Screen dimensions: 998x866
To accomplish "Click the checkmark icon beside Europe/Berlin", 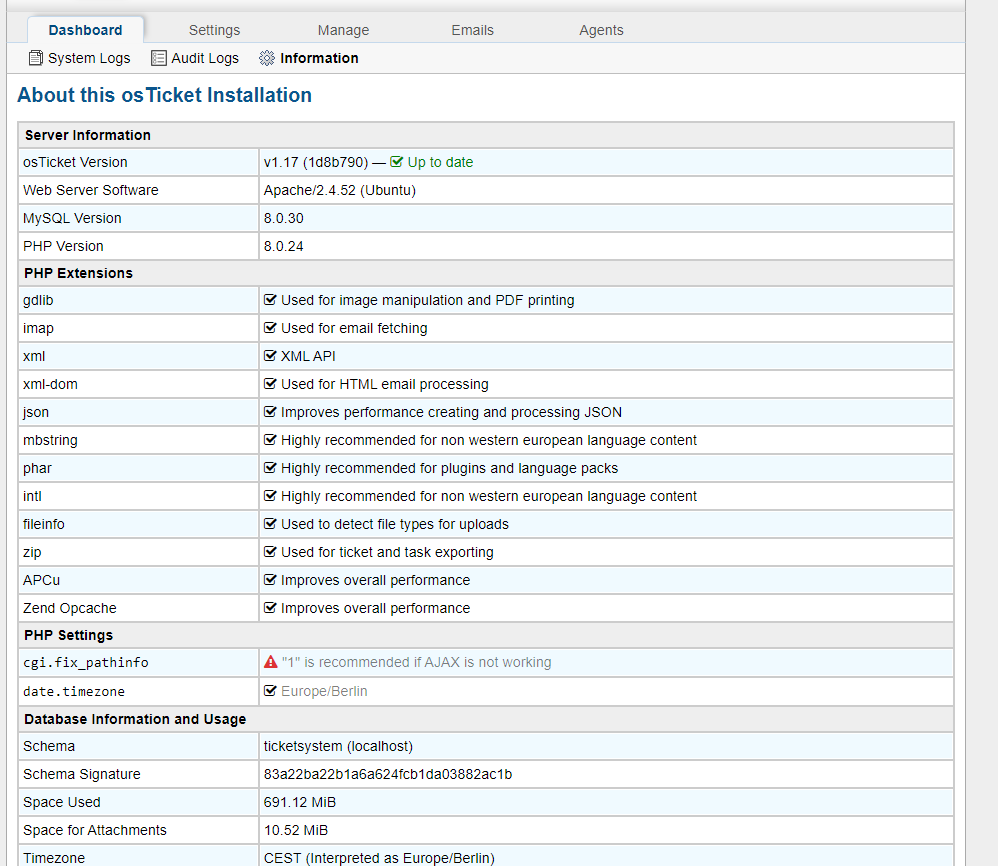I will tap(270, 691).
